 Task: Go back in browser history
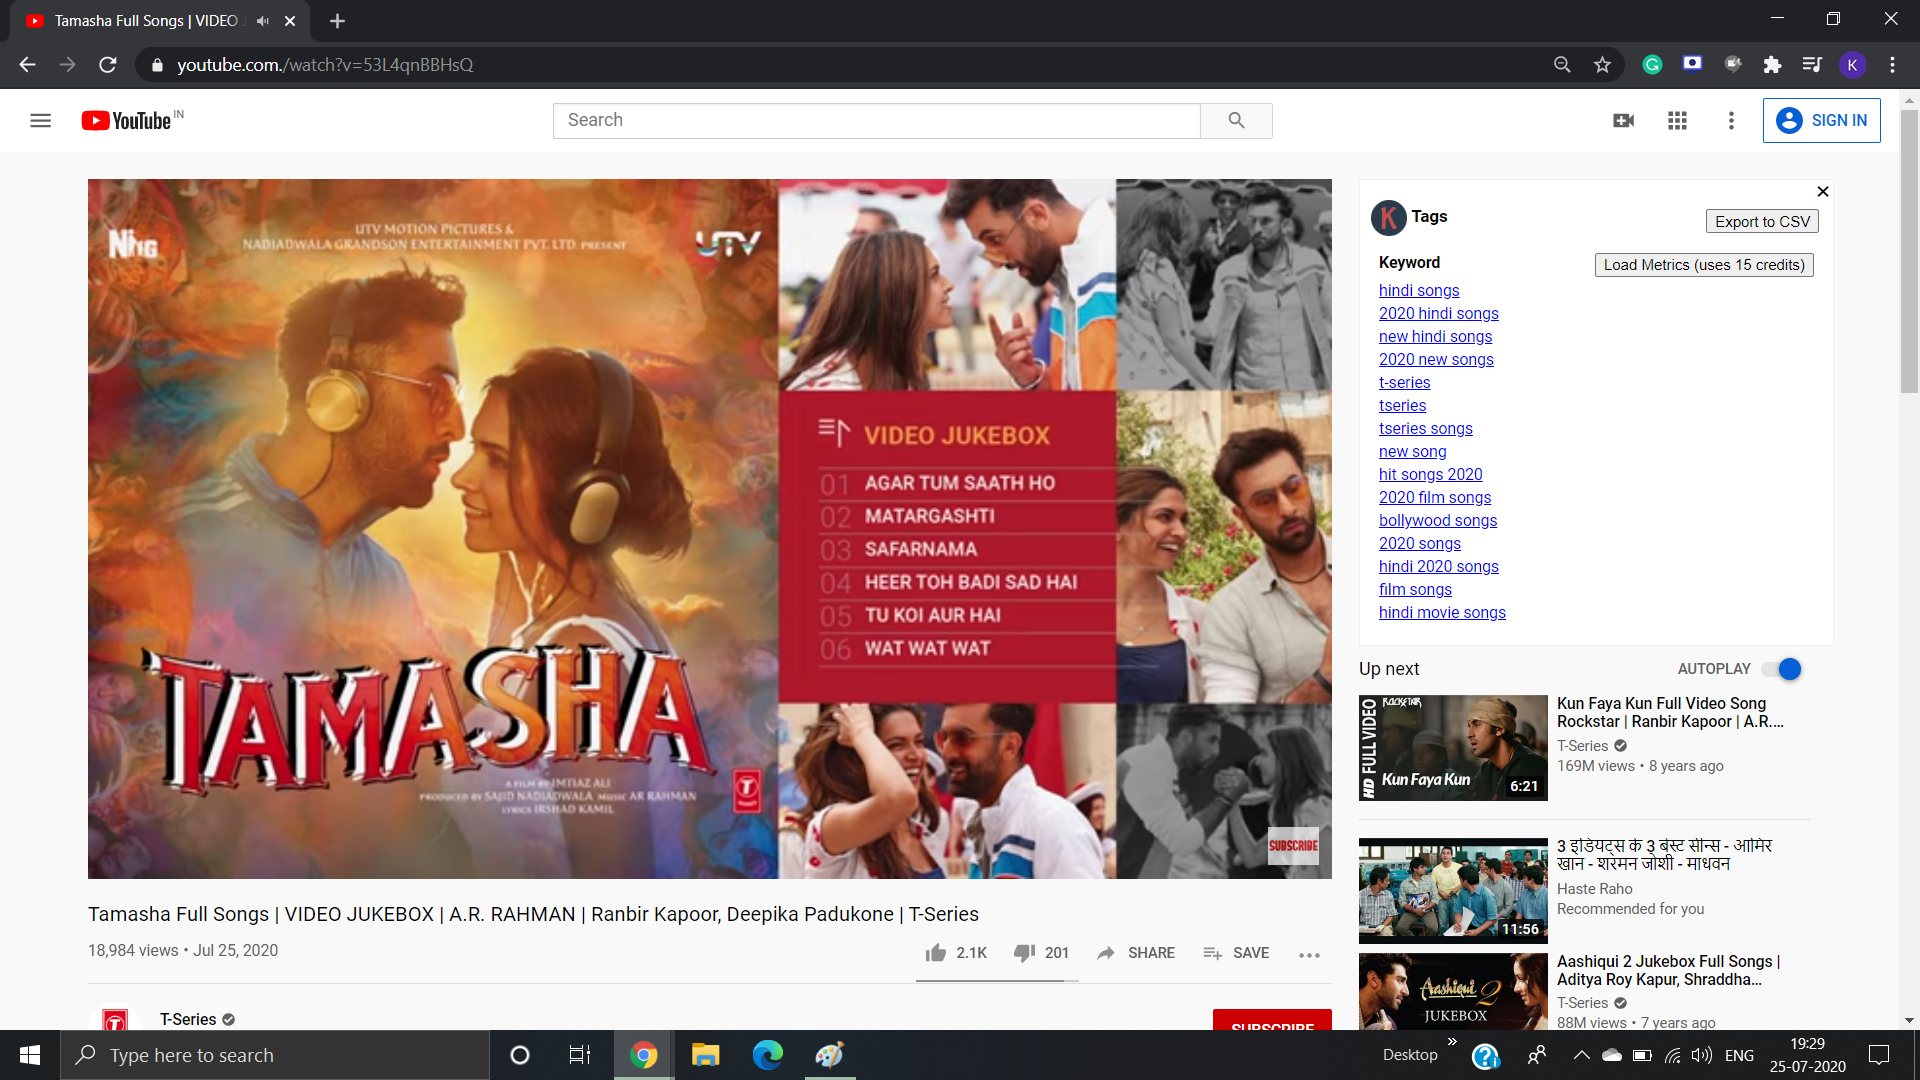pos(27,64)
